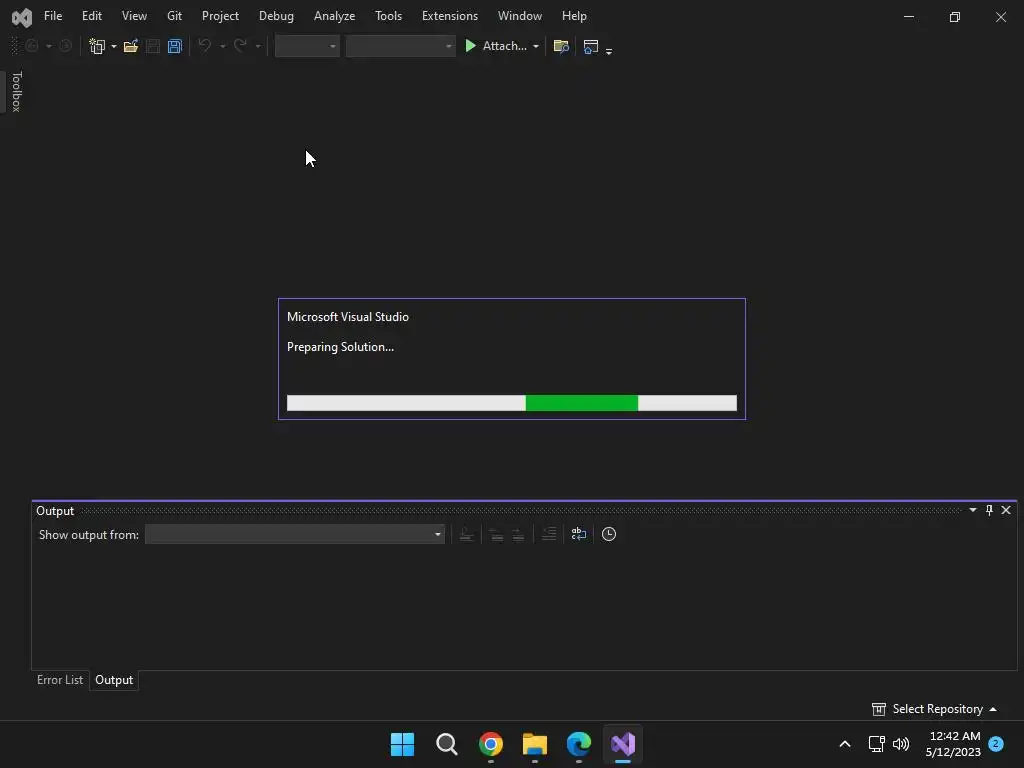Open the Git menu
The height and width of the screenshot is (768, 1024).
(174, 16)
